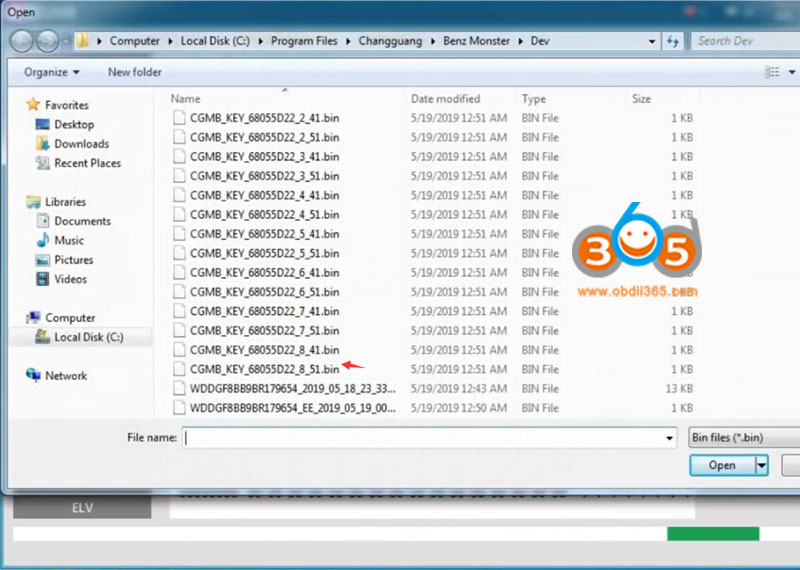Open the split arrow beside Open button

click(x=762, y=465)
